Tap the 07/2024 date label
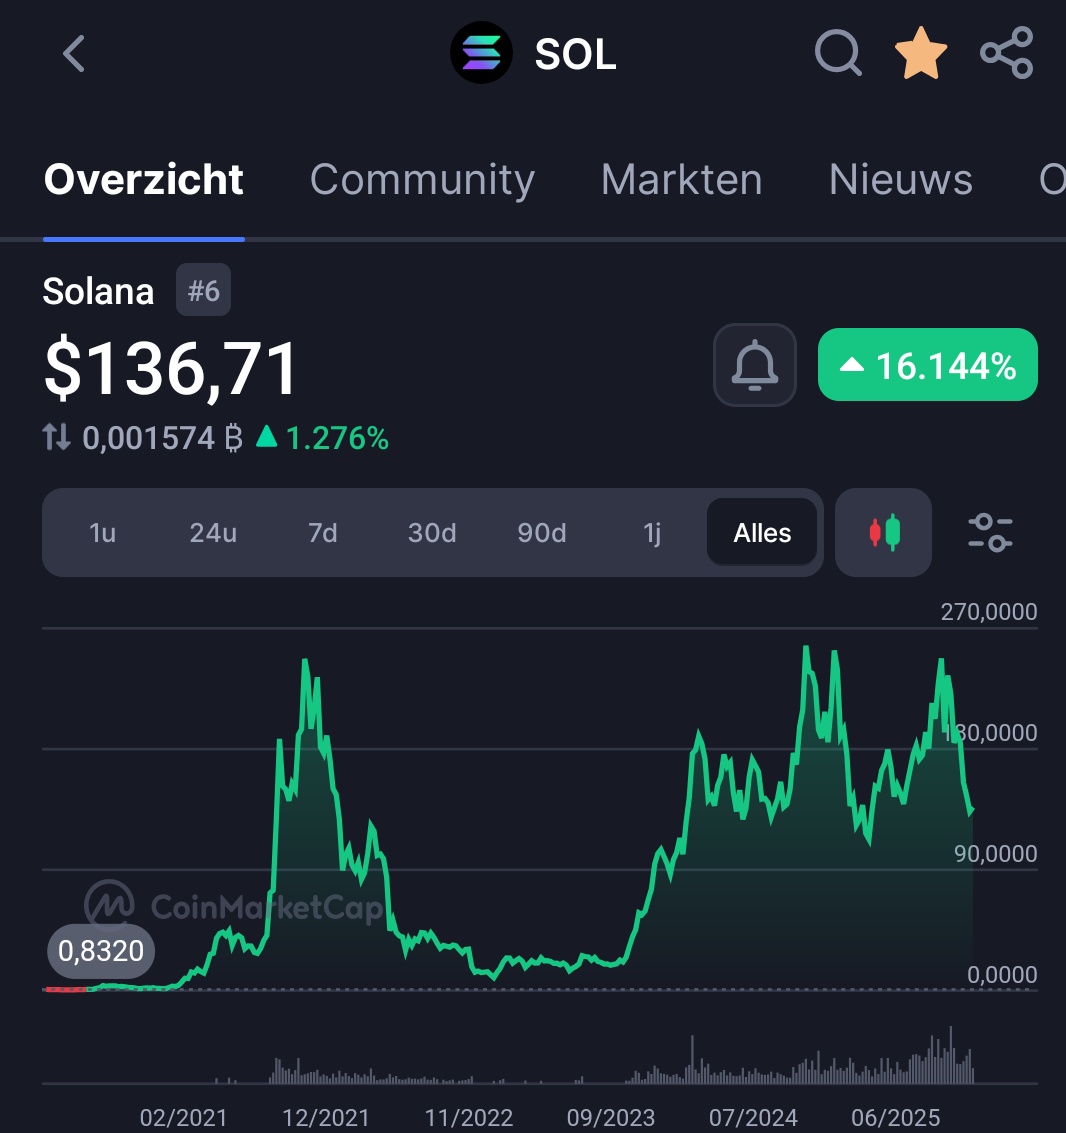Screen dimensions: 1066x1133 pos(753,1118)
